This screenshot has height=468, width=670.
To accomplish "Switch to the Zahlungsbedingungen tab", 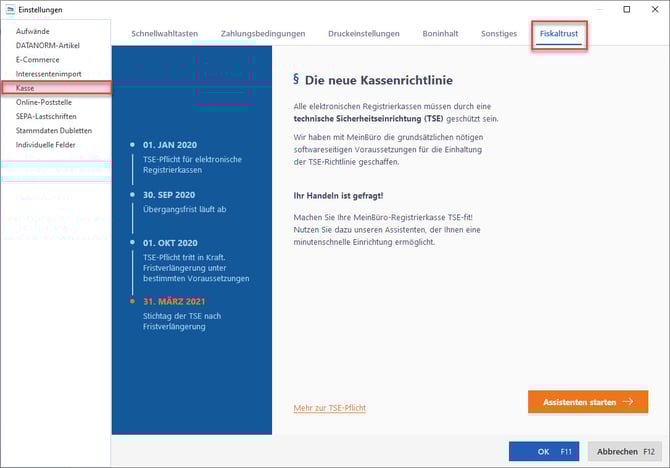I will pos(263,34).
